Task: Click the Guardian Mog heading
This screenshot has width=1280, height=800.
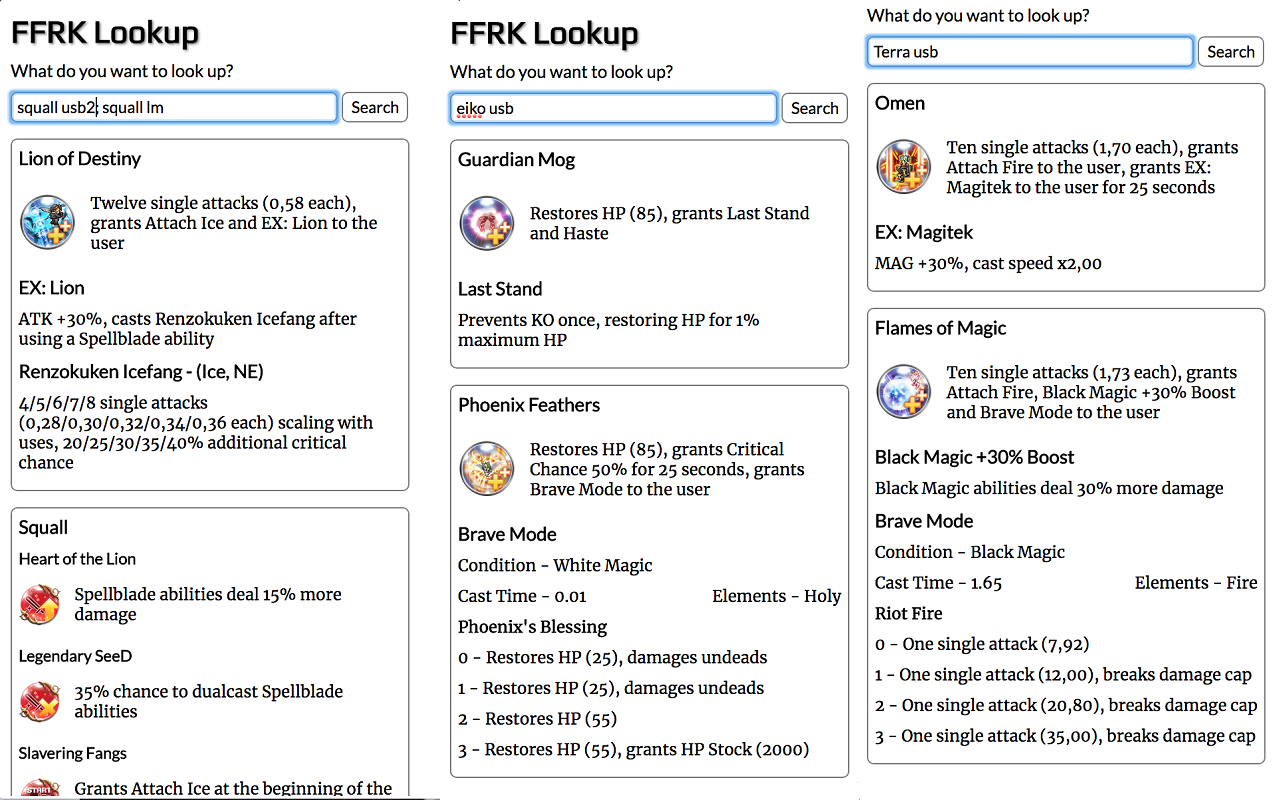Action: (517, 160)
